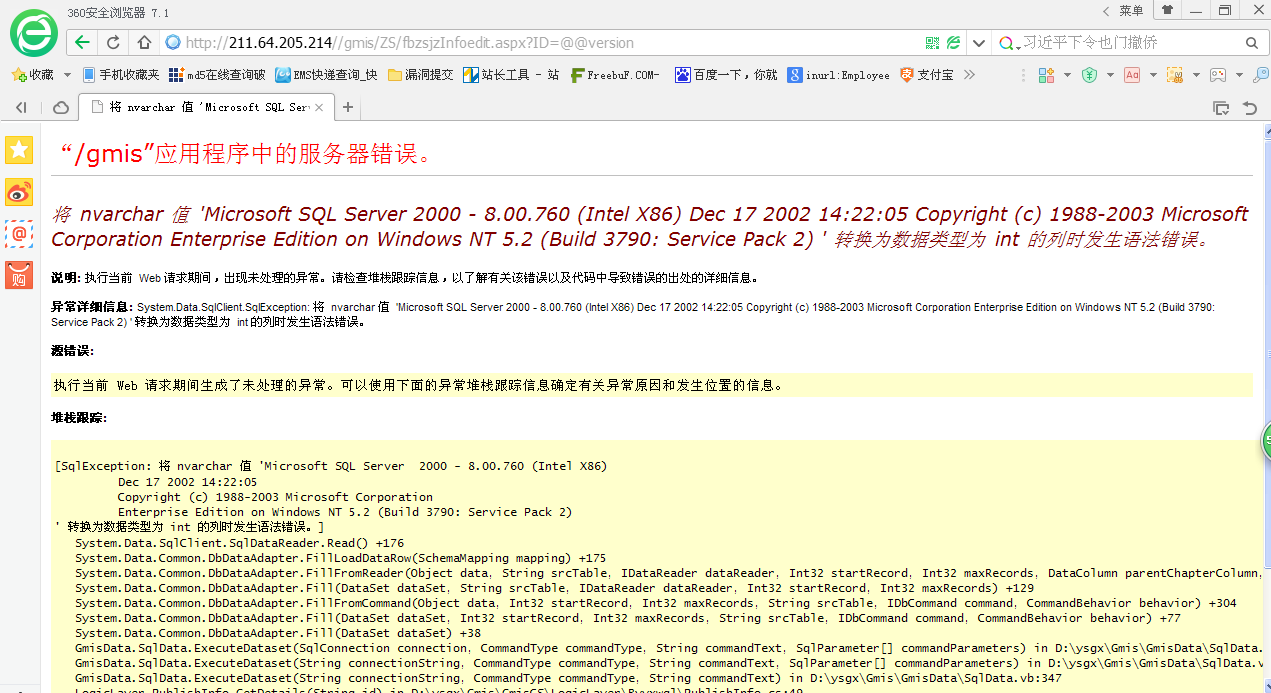Choose a search engine from the colorful icon
This screenshot has width=1271, height=693.
pos(1009,43)
